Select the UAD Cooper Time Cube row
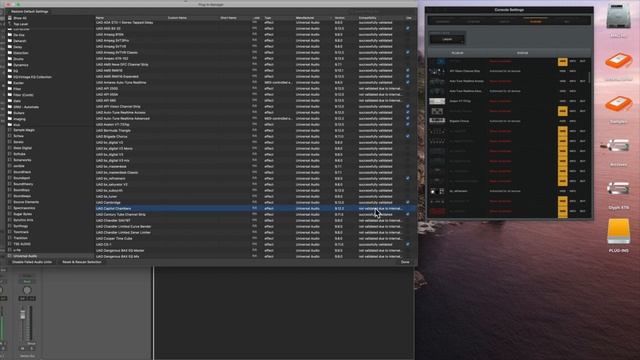640x360 pixels. click(256, 238)
